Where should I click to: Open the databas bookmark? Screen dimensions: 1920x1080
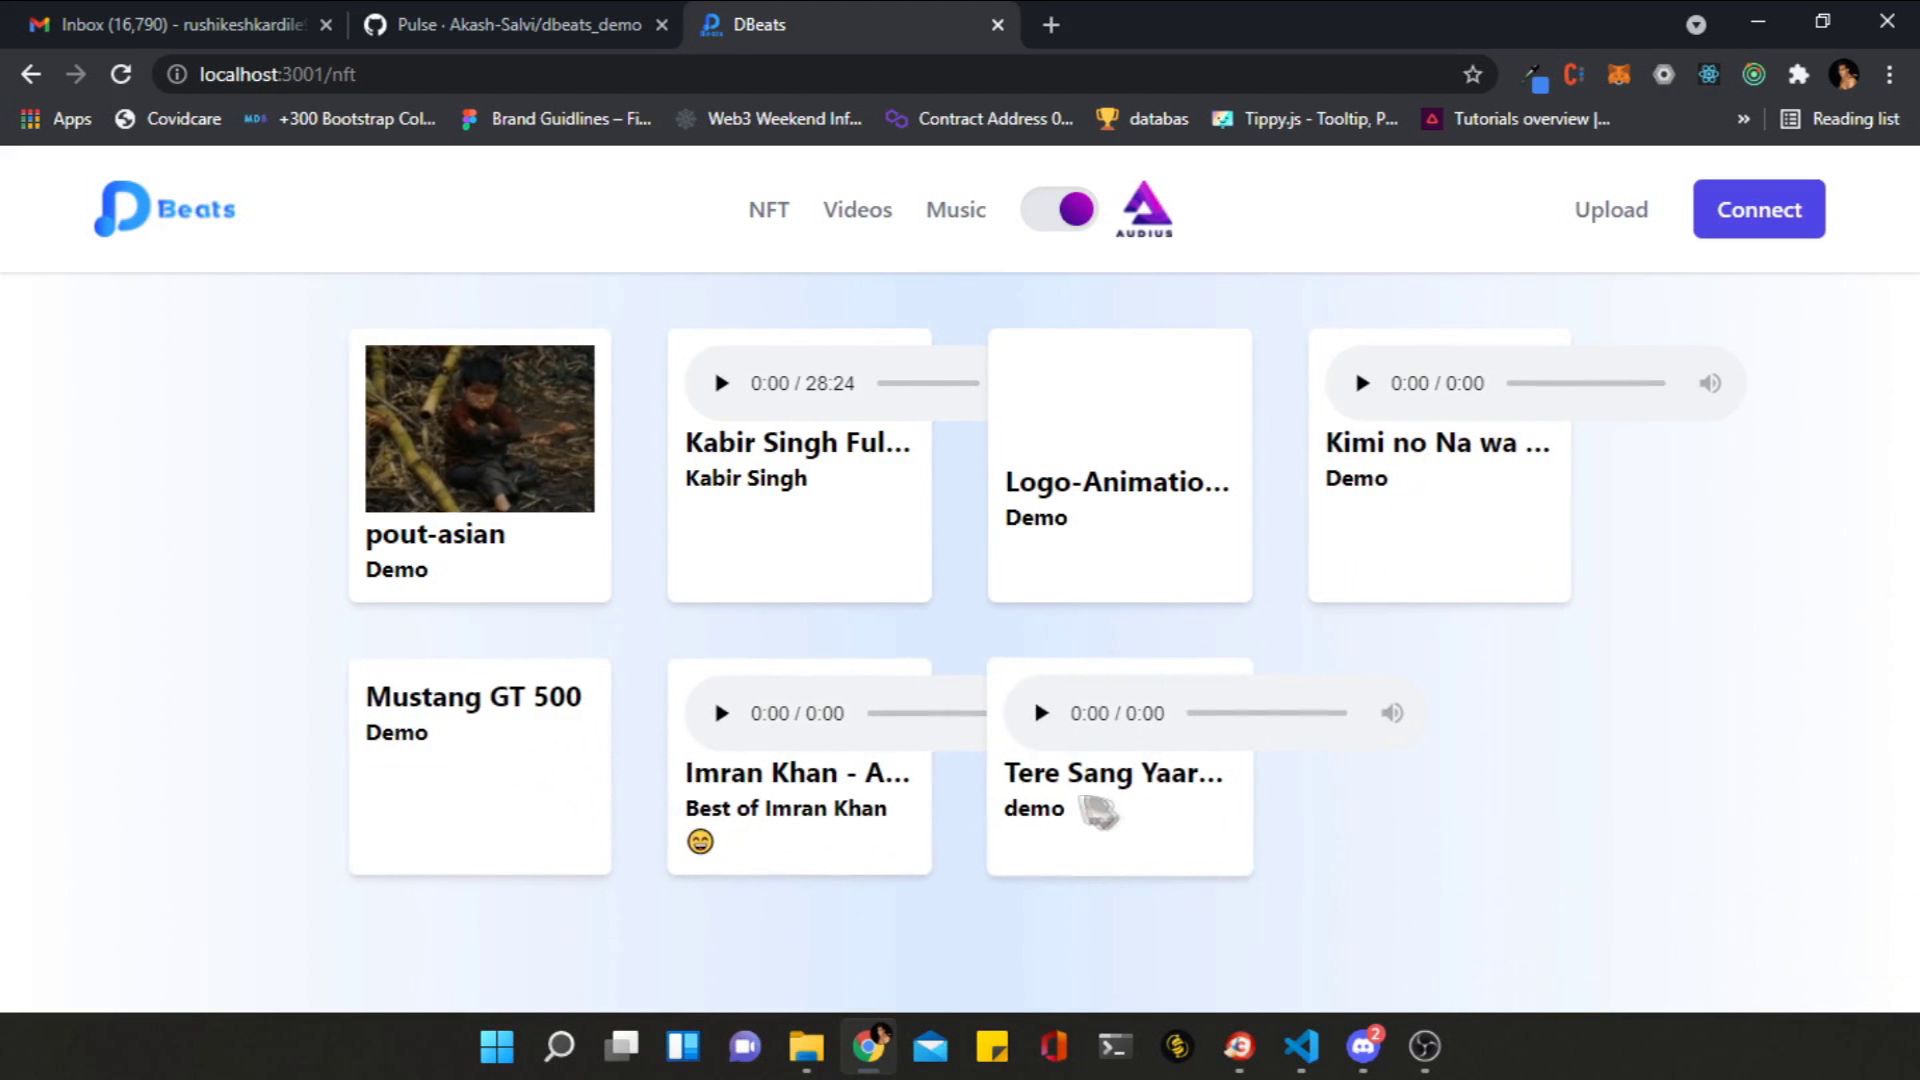(1143, 119)
